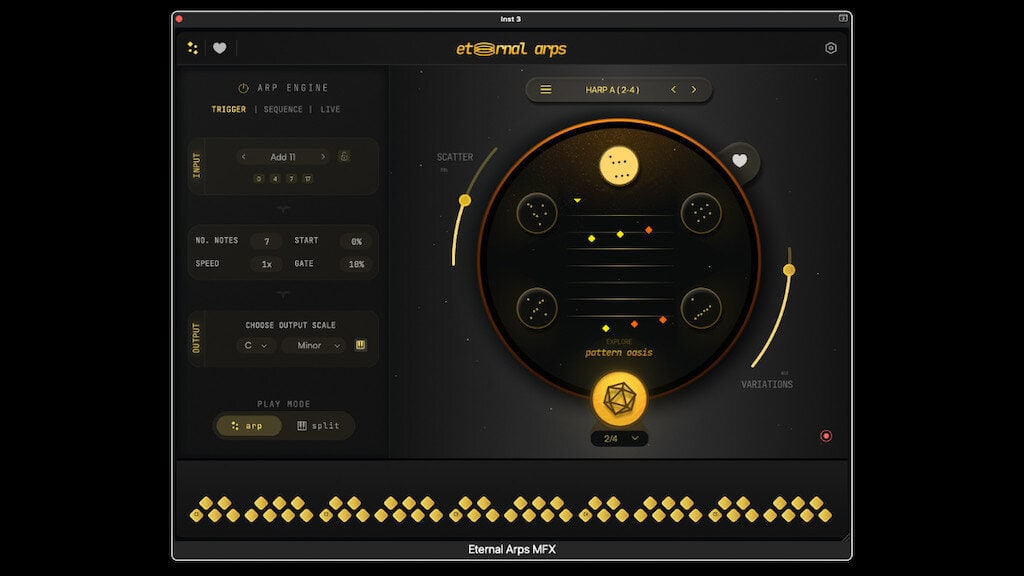This screenshot has width=1024, height=576.
Task: Switch to the SEQUENCE tab
Action: click(283, 109)
